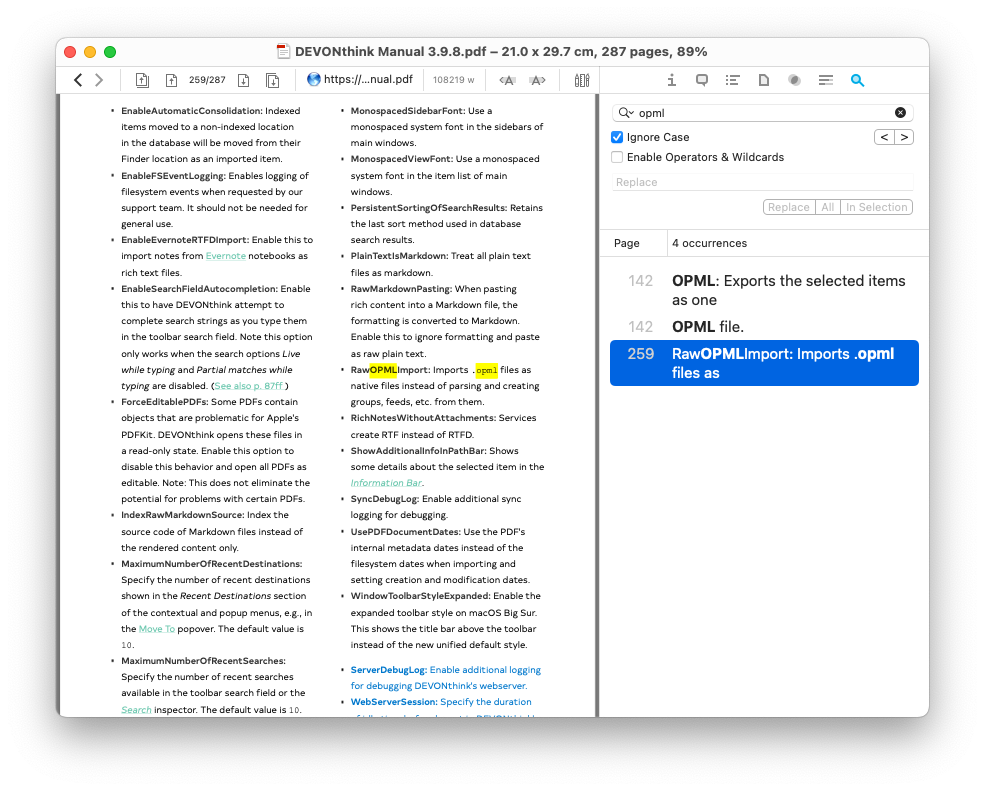Click the highlighted OPML in RawOPMLImport
The image size is (985, 791).
tap(383, 369)
